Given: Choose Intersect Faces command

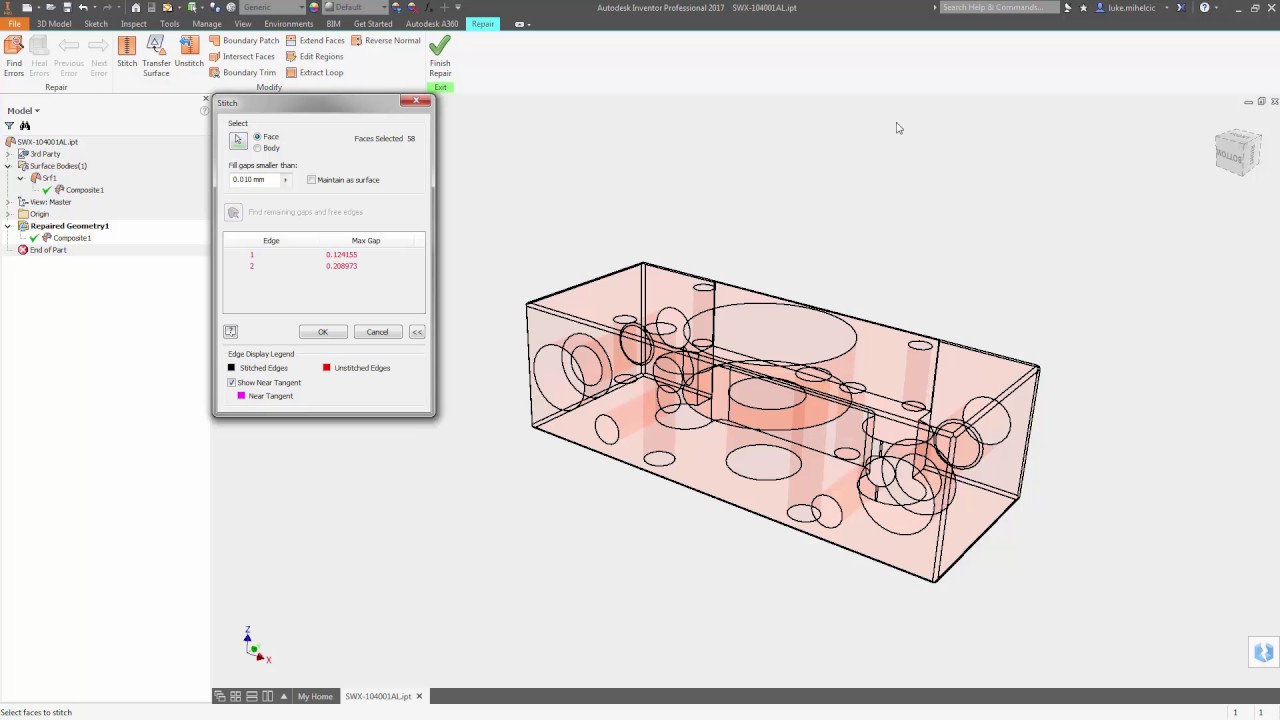Looking at the screenshot, I should pyautogui.click(x=242, y=56).
